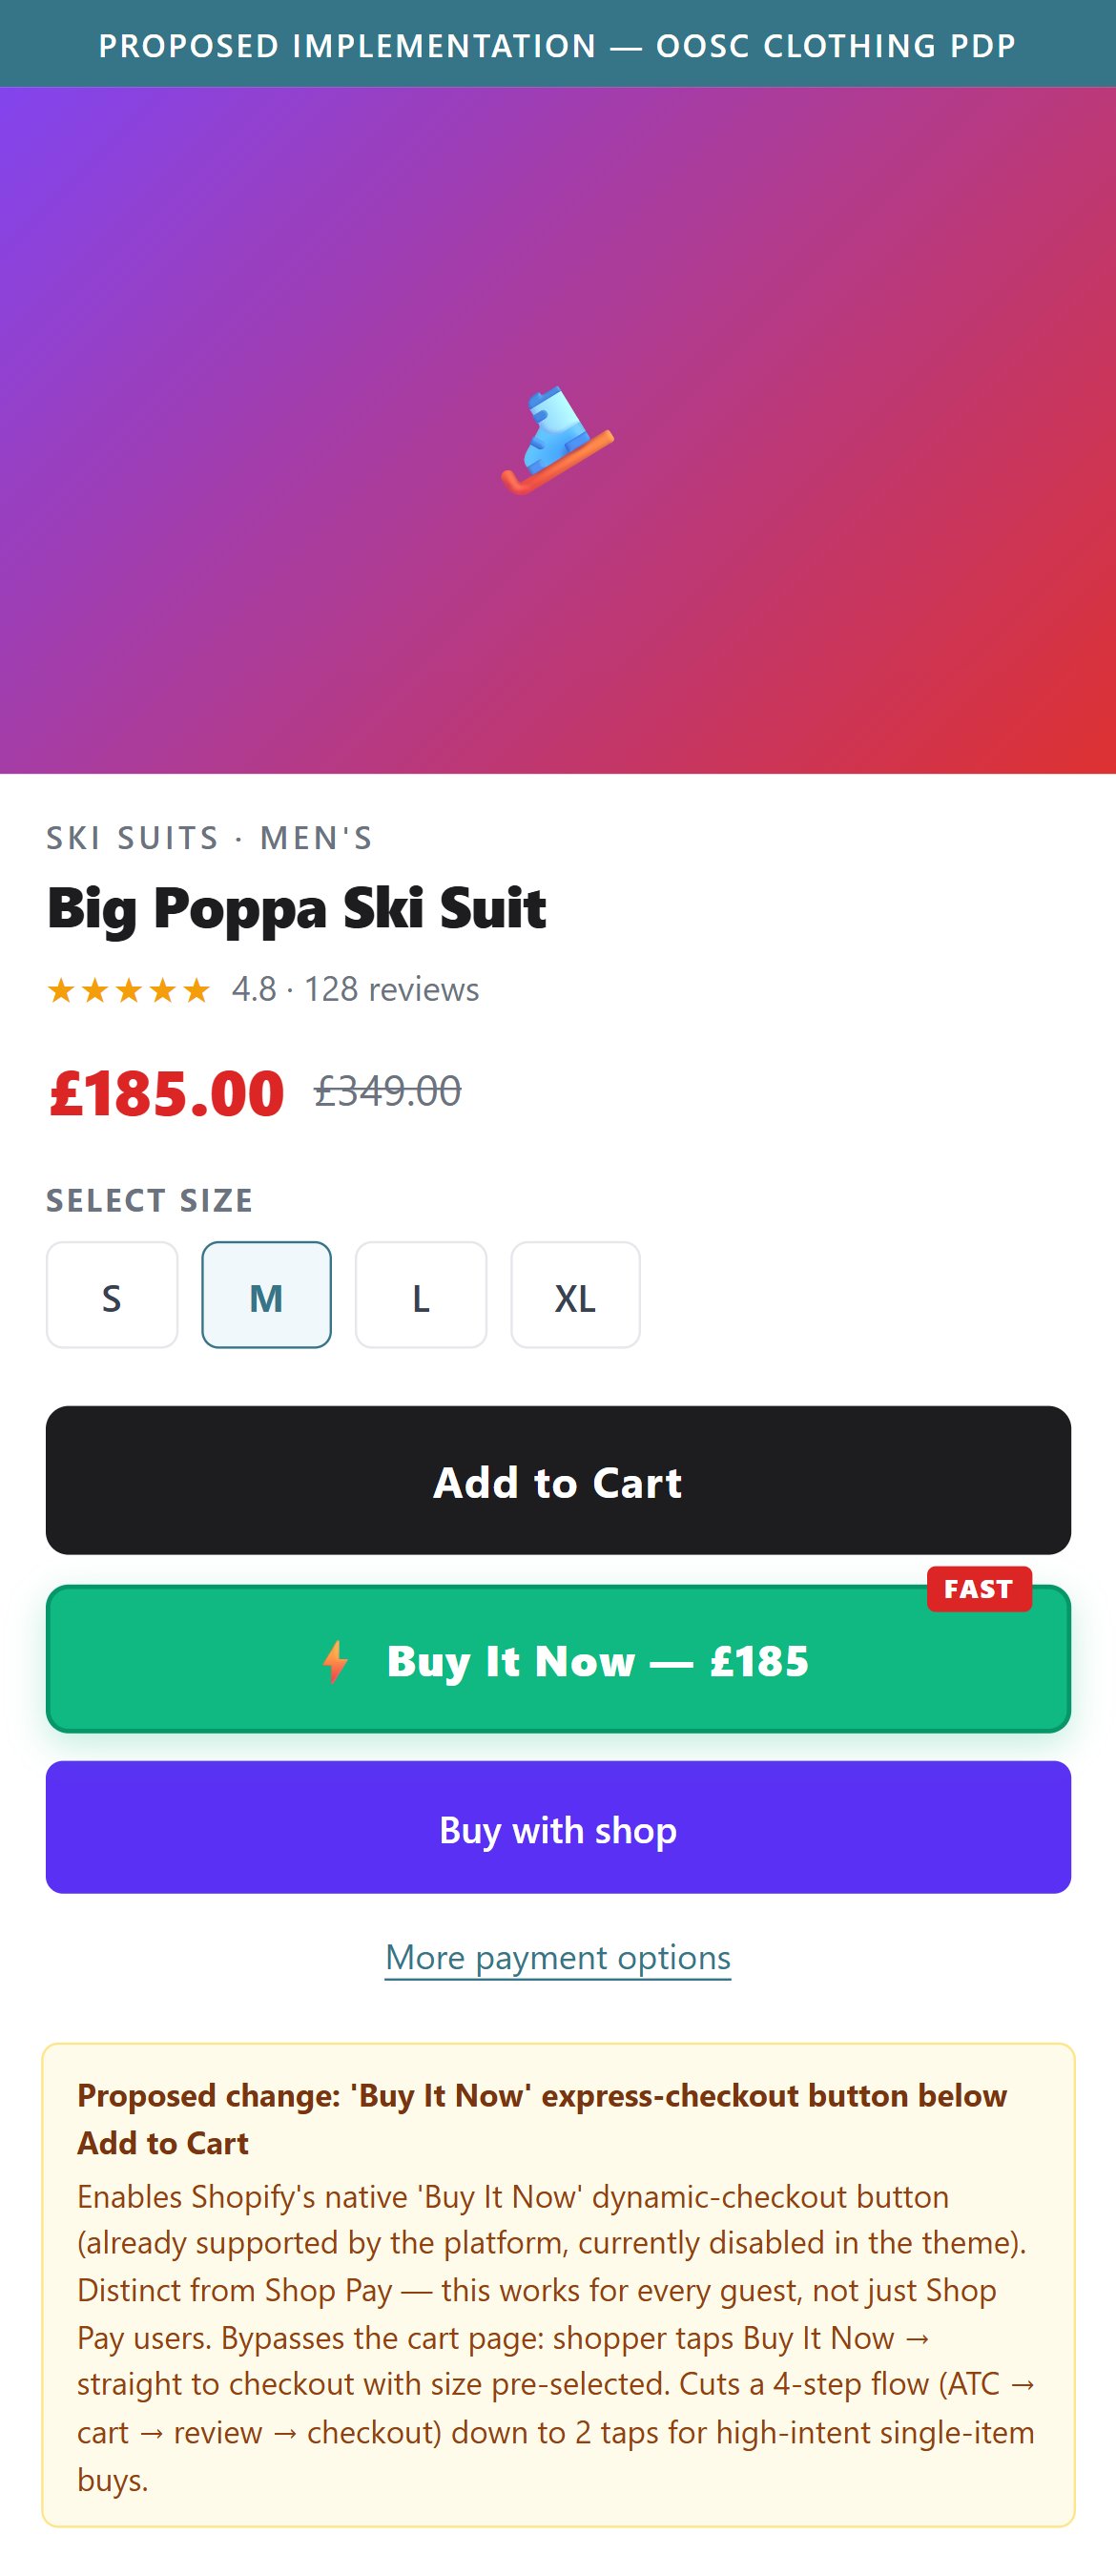
Task: Click the Big Poppa Ski Suit title
Action: coord(296,908)
